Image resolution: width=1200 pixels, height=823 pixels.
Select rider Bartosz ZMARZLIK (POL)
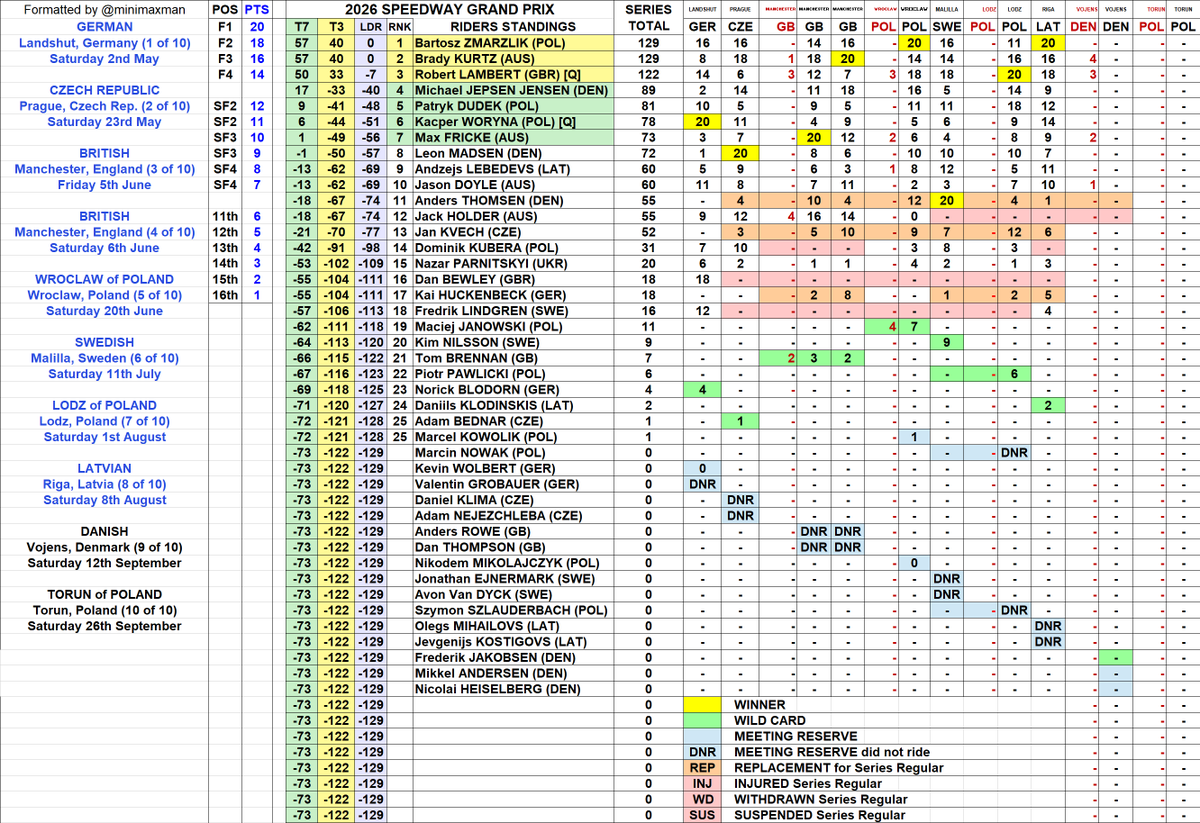tap(512, 42)
